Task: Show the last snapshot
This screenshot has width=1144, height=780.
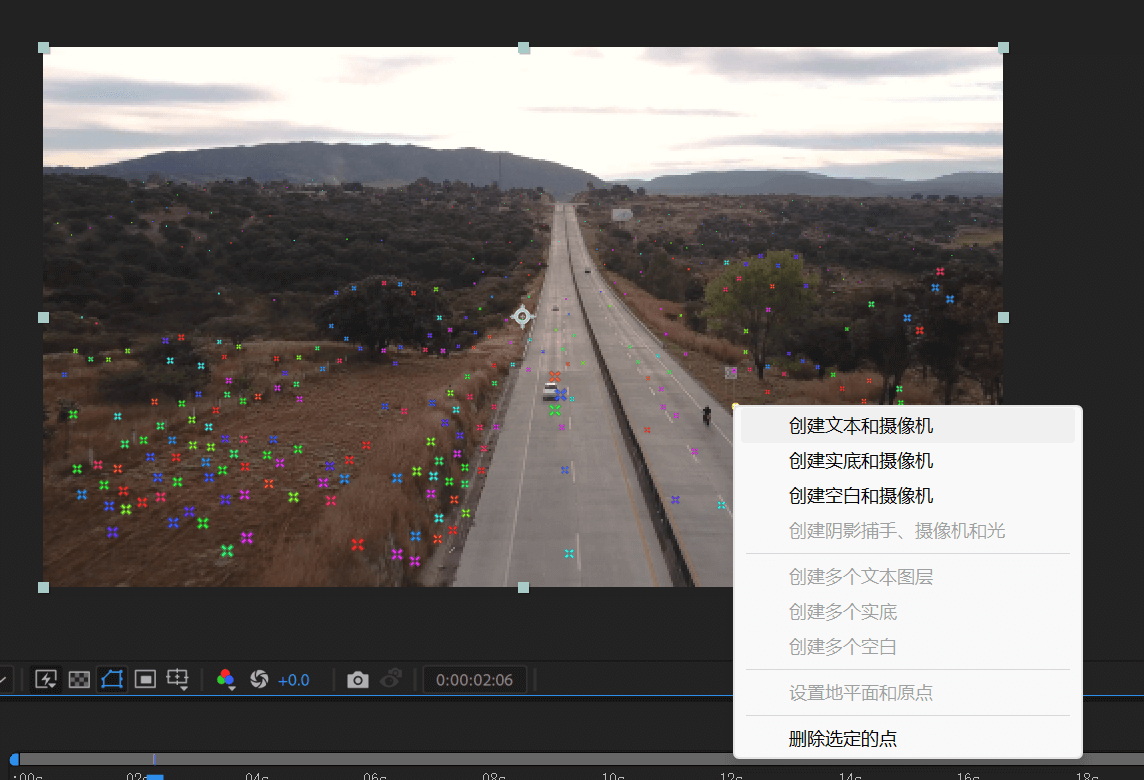Action: tap(391, 679)
